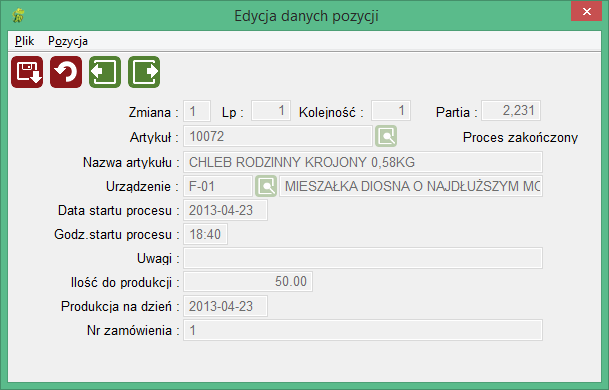Click the Zmiana input field
This screenshot has width=609, height=390.
tap(197, 111)
